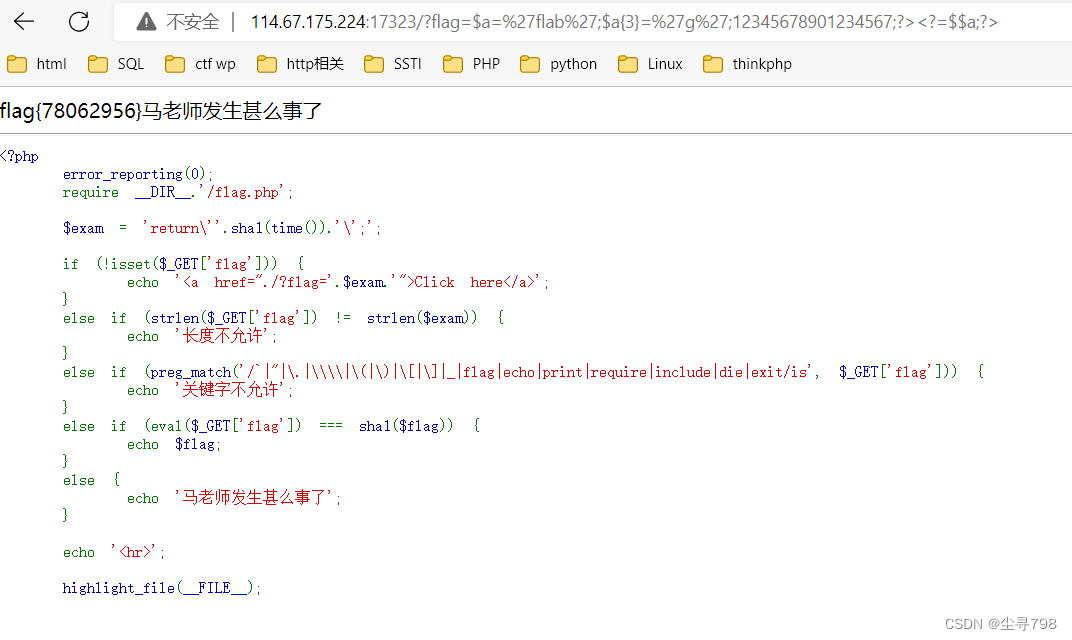
Task: Click the '长度不允许' echo string
Action: click(222, 336)
